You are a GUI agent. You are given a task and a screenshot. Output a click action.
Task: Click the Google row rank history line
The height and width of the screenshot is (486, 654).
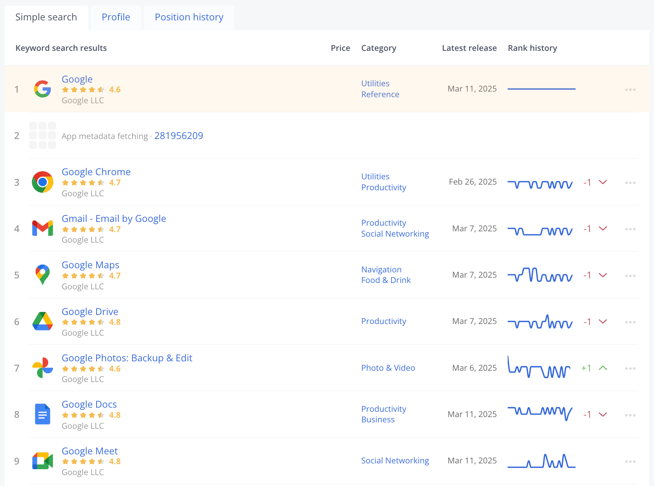(x=541, y=89)
